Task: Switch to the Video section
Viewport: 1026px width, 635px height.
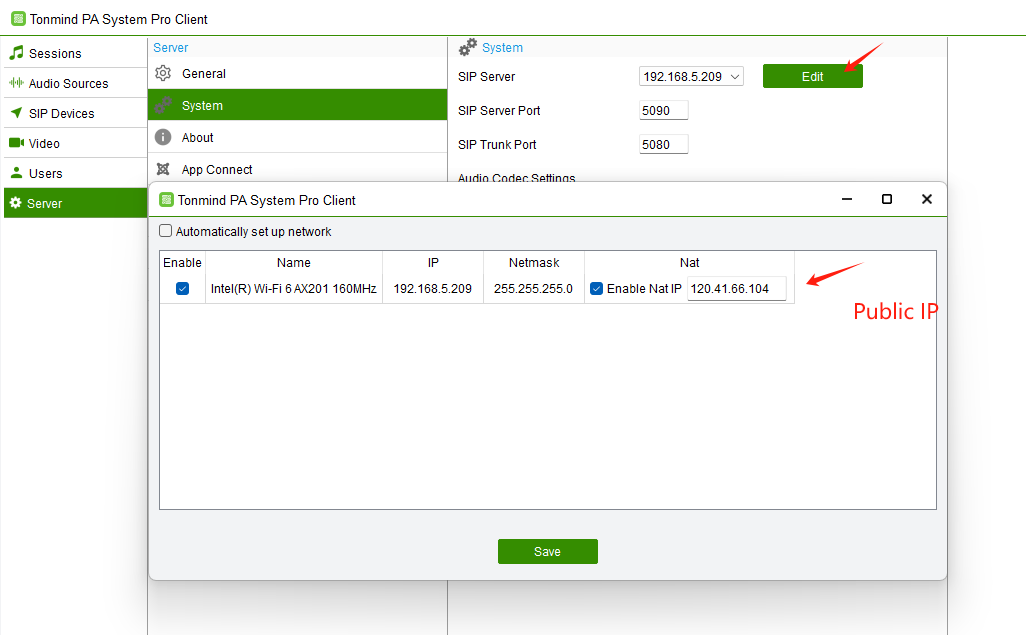Action: (75, 143)
